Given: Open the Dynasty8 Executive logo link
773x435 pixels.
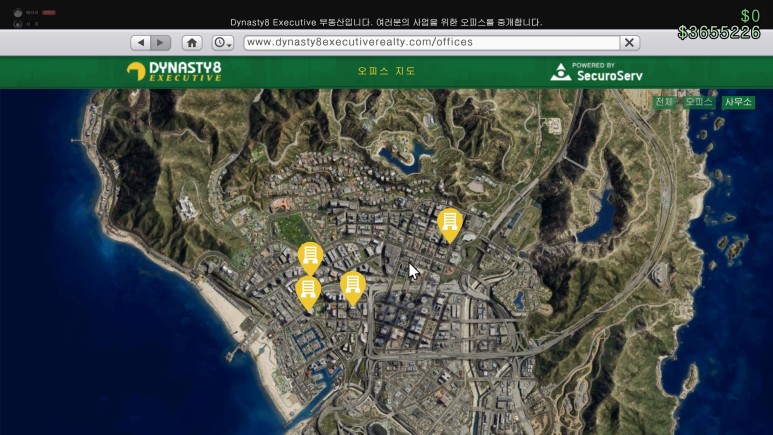Looking at the screenshot, I should click(174, 72).
